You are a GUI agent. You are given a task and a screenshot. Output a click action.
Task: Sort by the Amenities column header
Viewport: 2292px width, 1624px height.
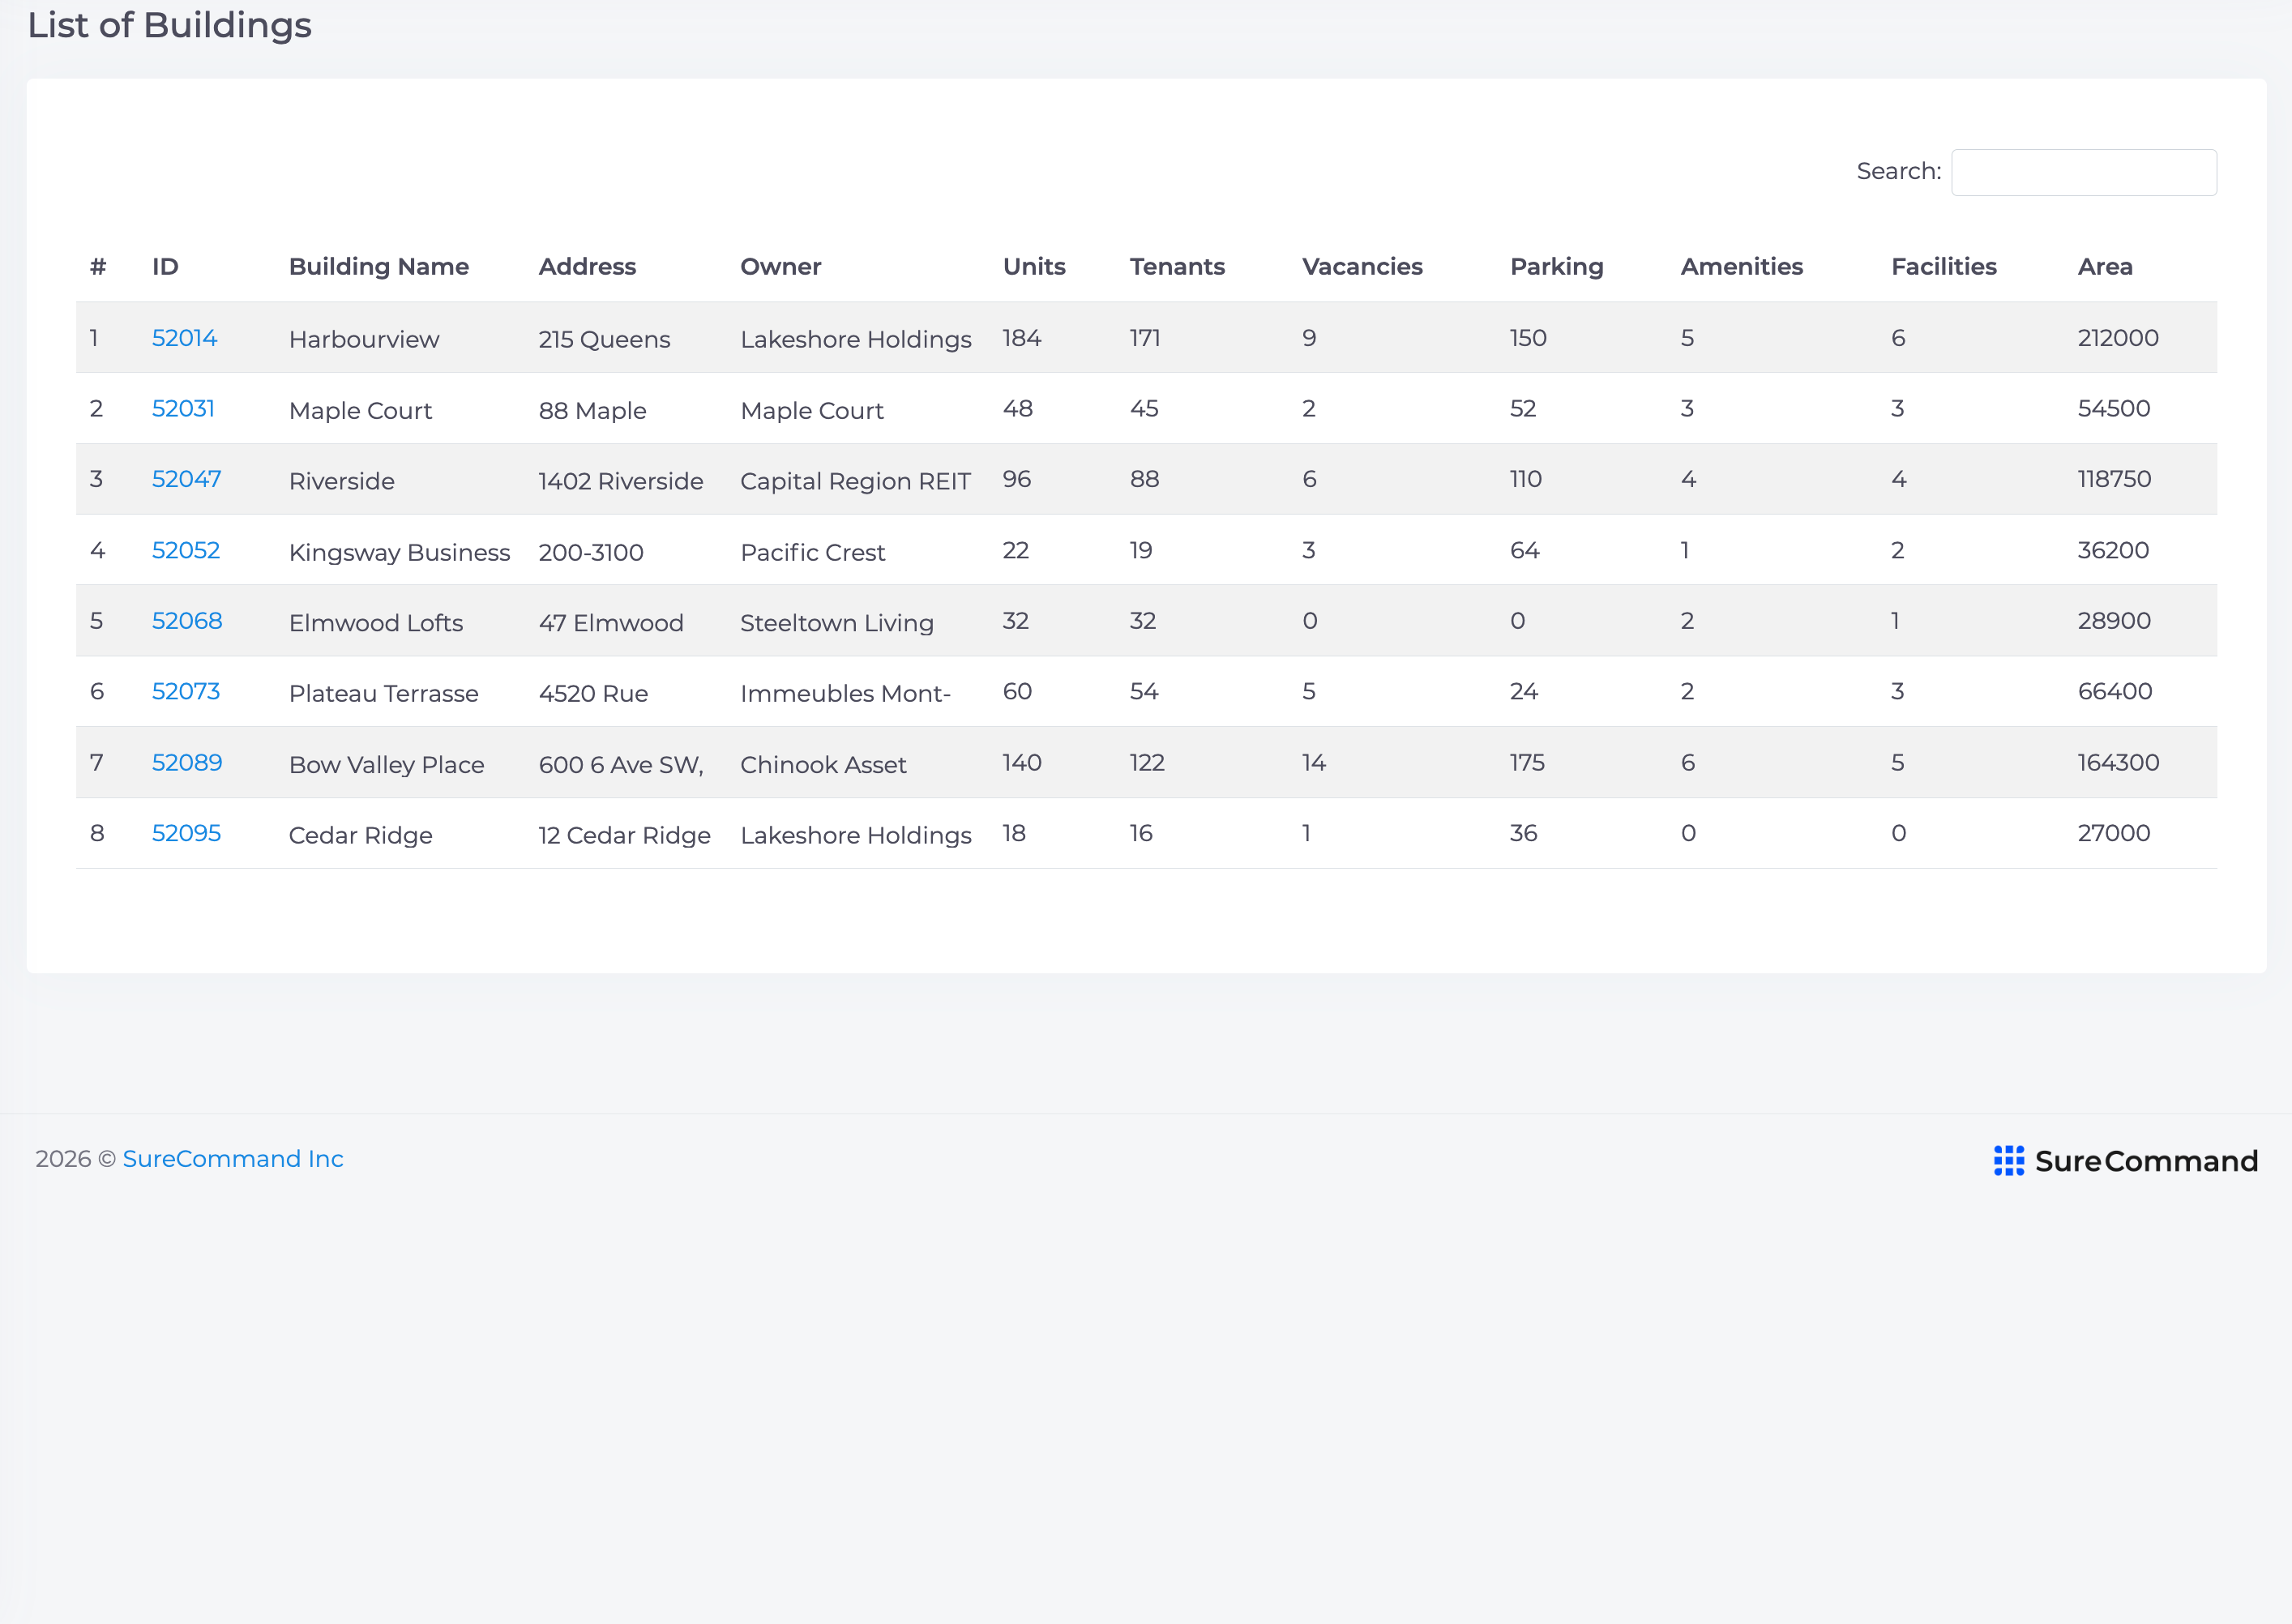coord(1741,266)
